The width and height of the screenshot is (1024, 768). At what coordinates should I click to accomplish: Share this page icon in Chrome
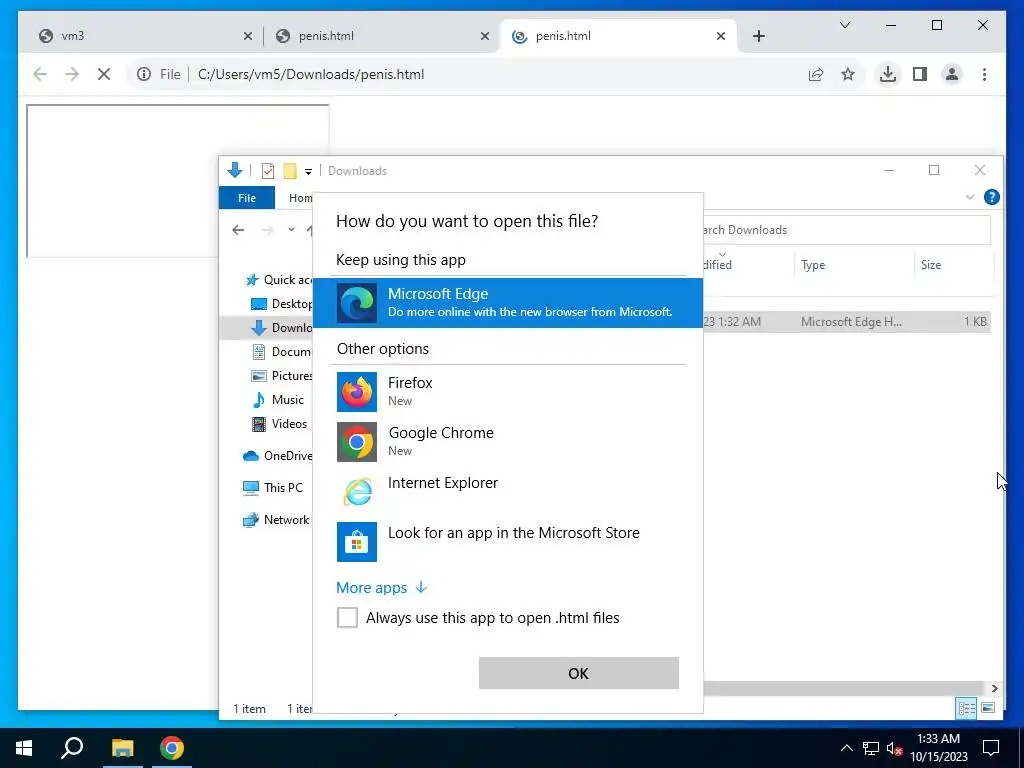pyautogui.click(x=816, y=74)
